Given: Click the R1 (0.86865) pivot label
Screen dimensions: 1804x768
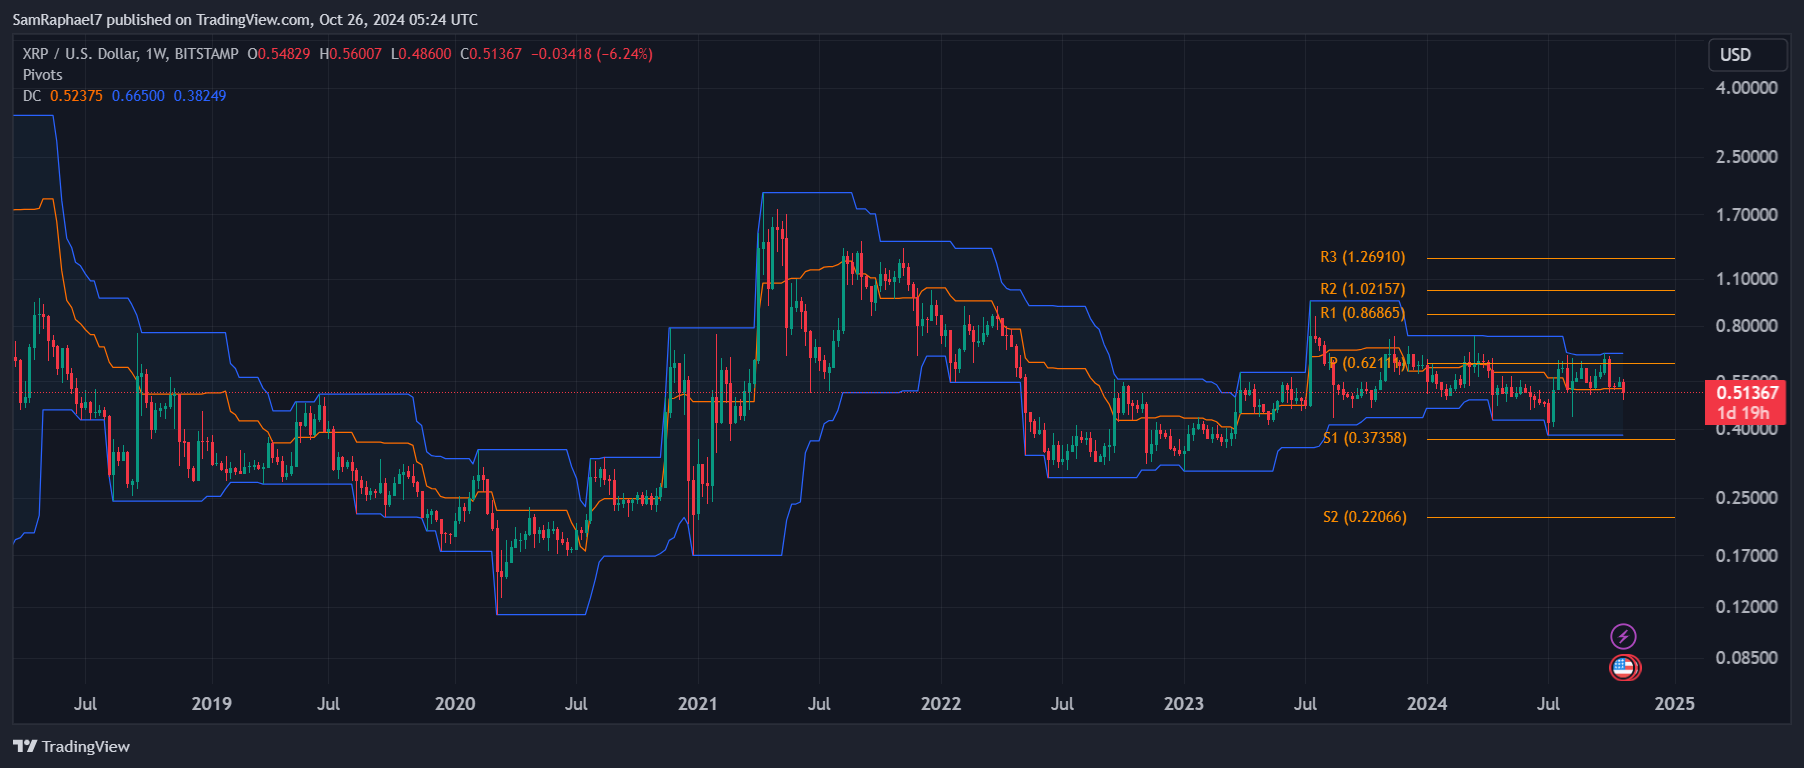Looking at the screenshot, I should [x=1362, y=313].
